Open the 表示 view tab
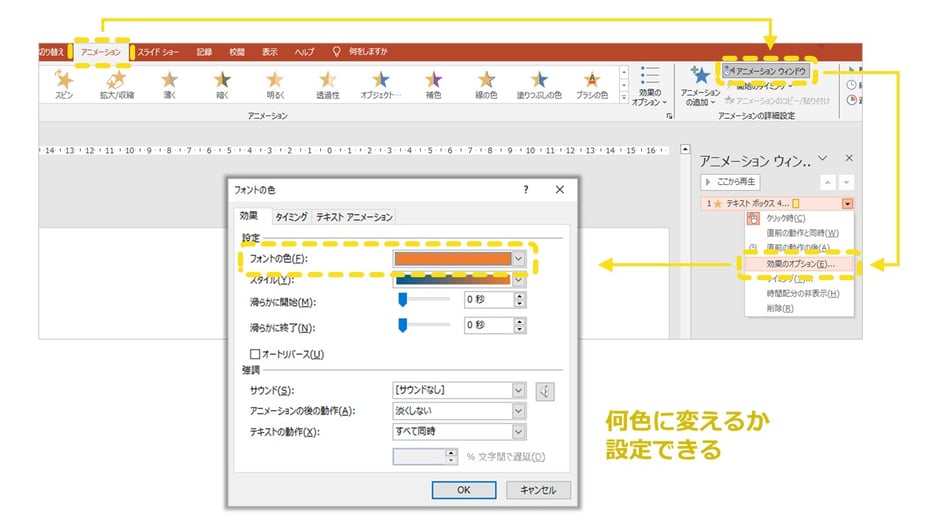 (270, 52)
